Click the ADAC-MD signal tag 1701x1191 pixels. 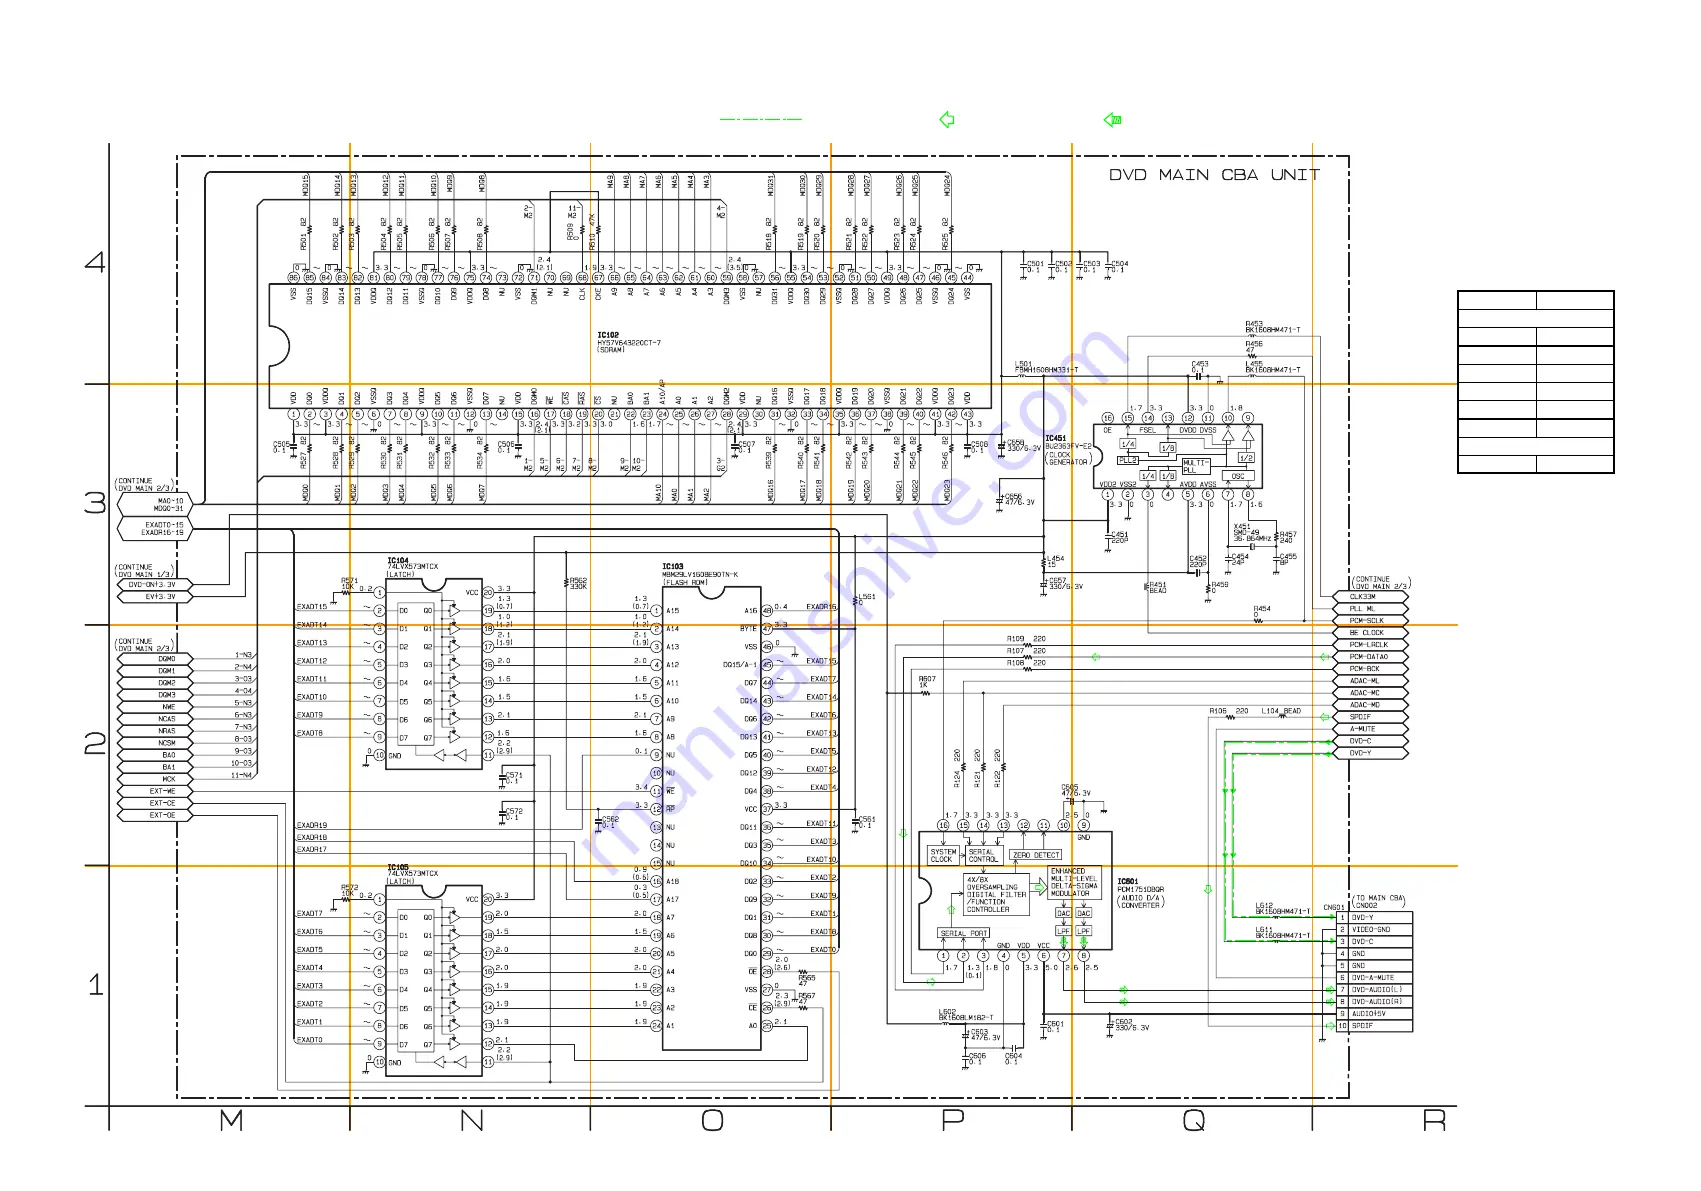click(1371, 705)
